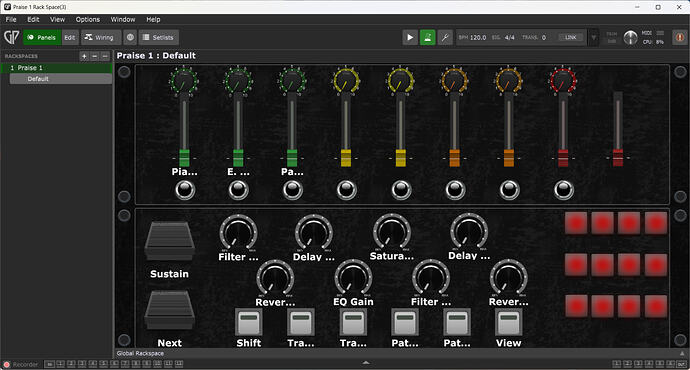Open the Edit menu
The width and height of the screenshot is (690, 370).
[x=33, y=19]
